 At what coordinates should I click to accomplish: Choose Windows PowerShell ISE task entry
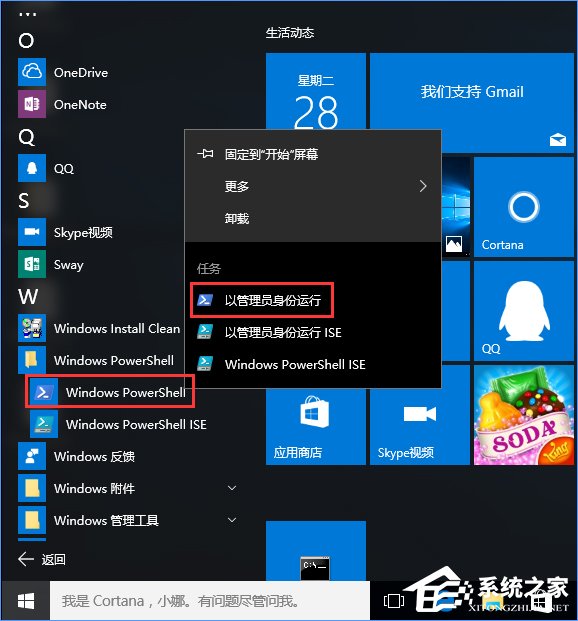click(313, 364)
